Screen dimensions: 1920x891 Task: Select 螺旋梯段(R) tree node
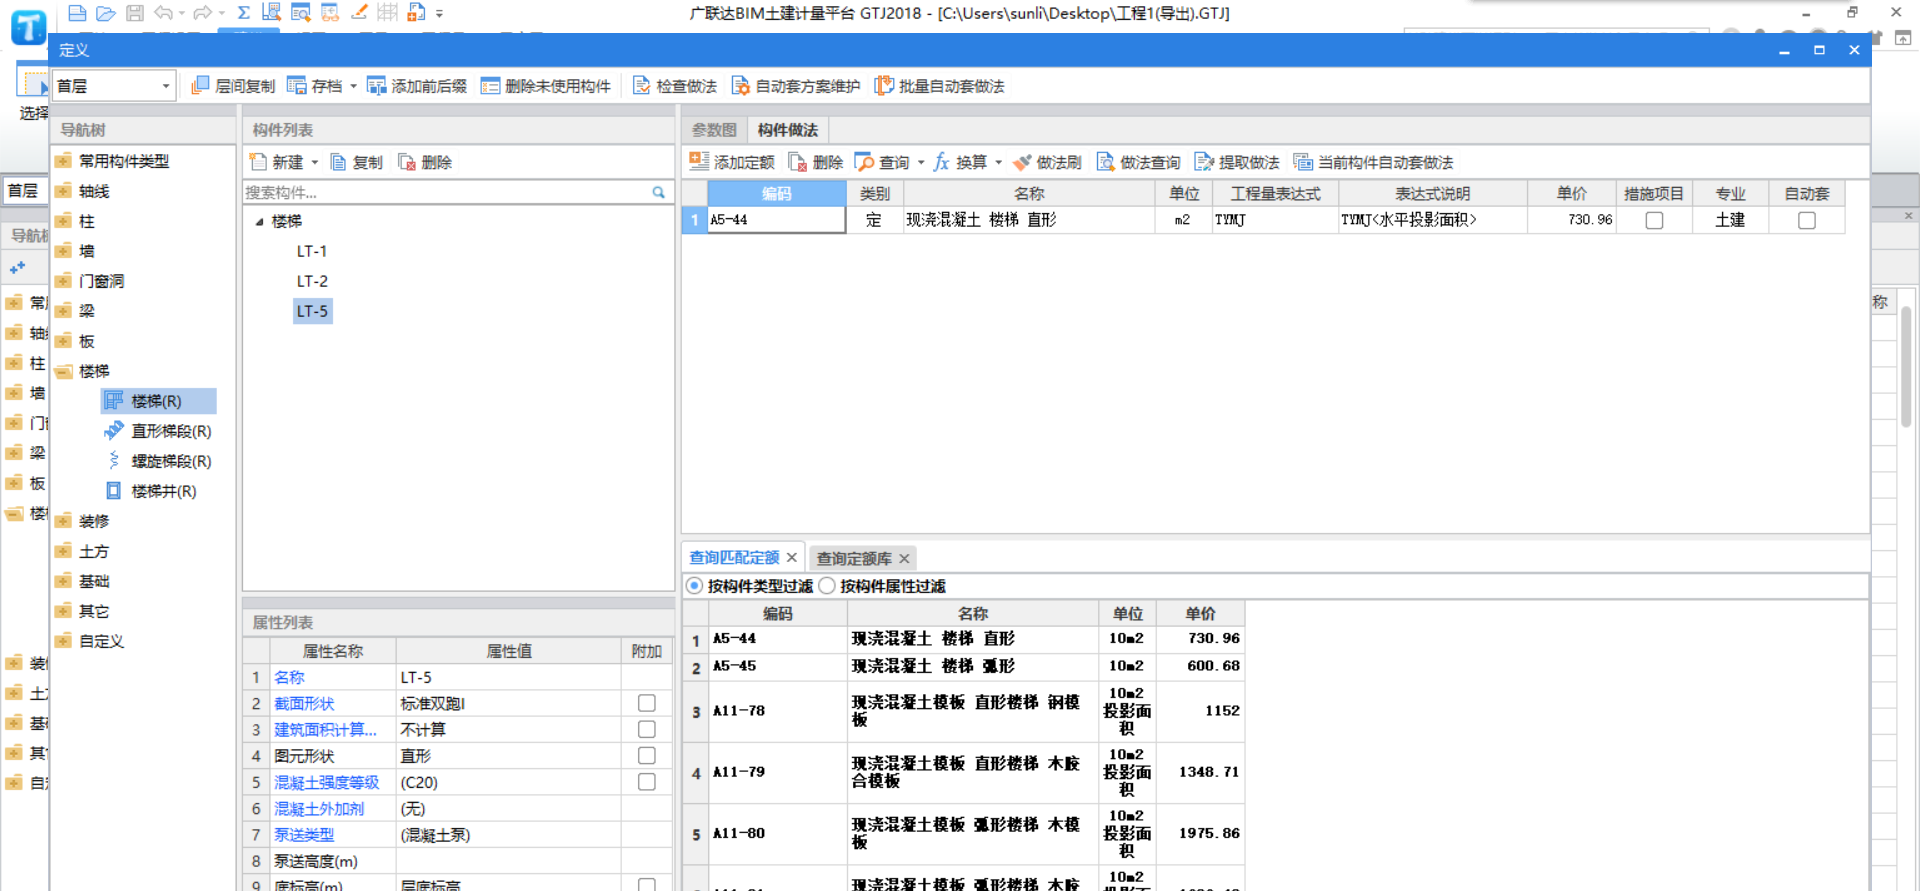point(158,461)
